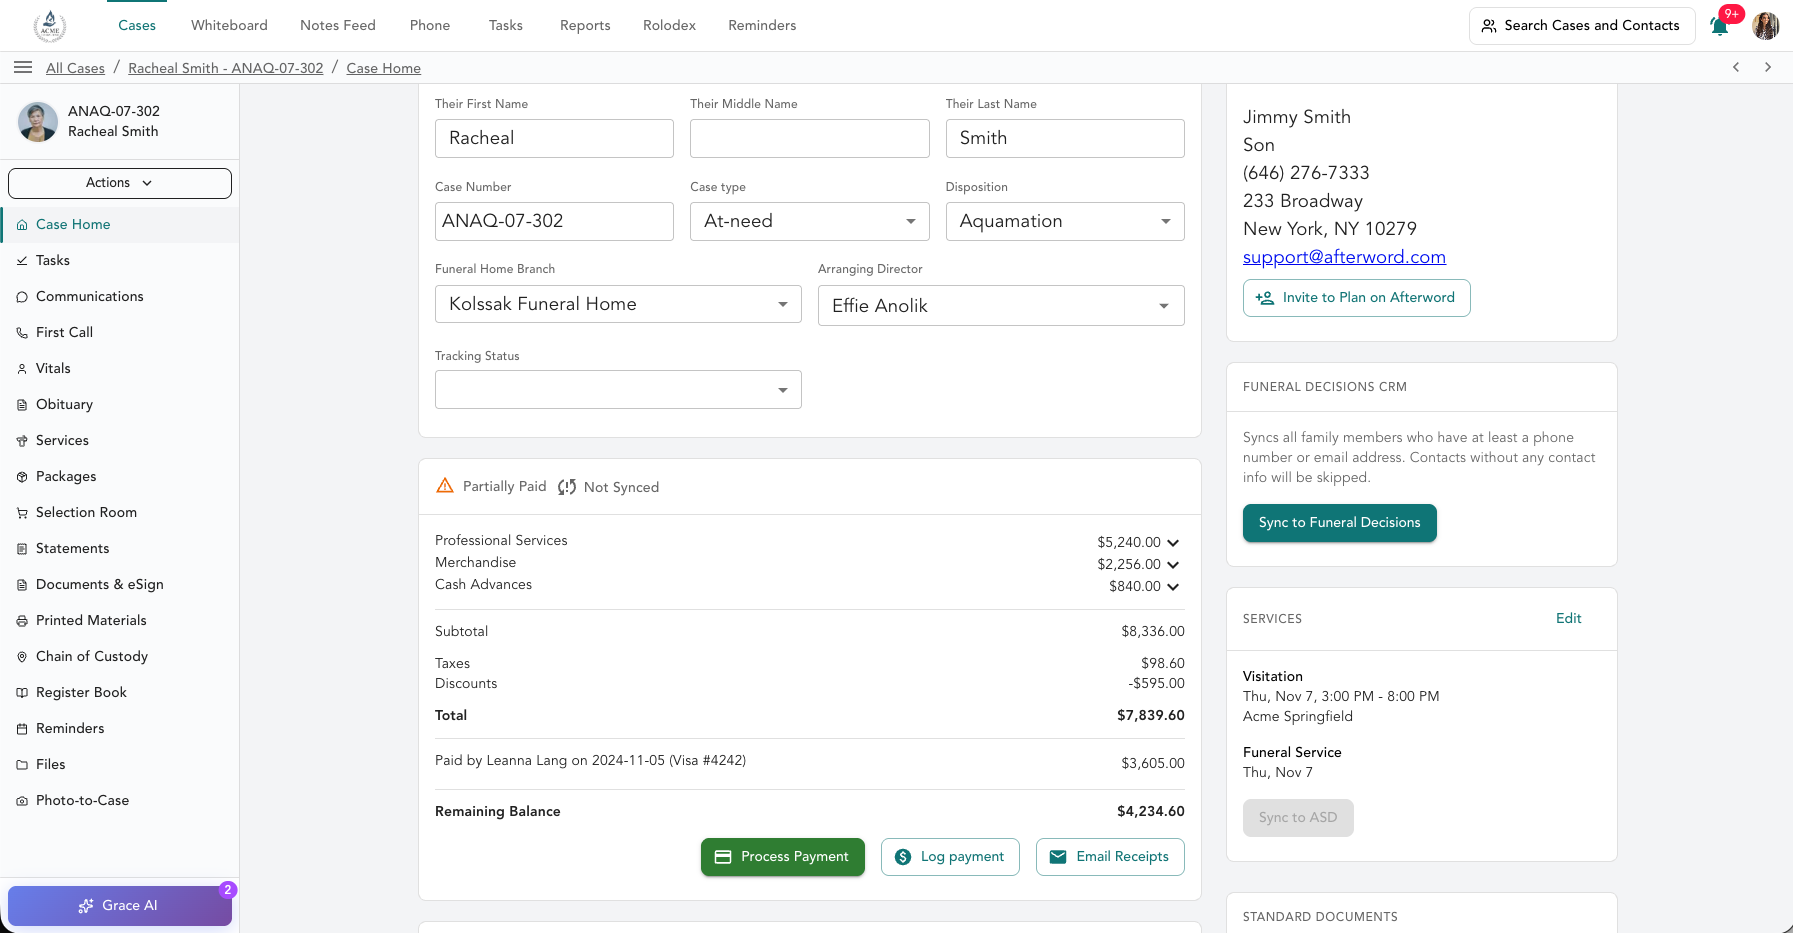This screenshot has width=1793, height=933.
Task: Open Case Home in the sidebar
Action: 120,224
